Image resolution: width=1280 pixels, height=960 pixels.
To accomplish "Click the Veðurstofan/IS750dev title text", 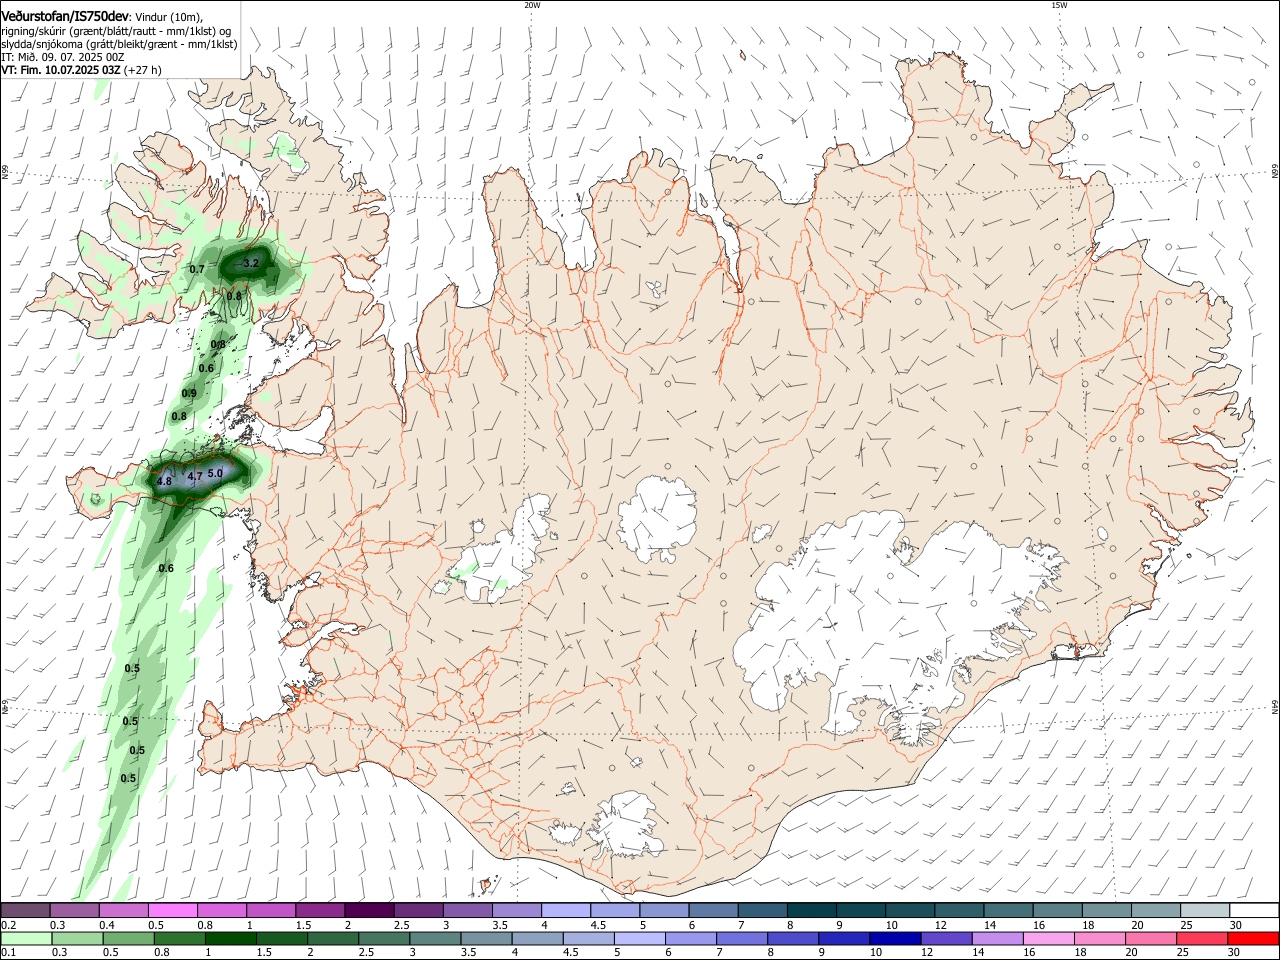I will [x=65, y=15].
